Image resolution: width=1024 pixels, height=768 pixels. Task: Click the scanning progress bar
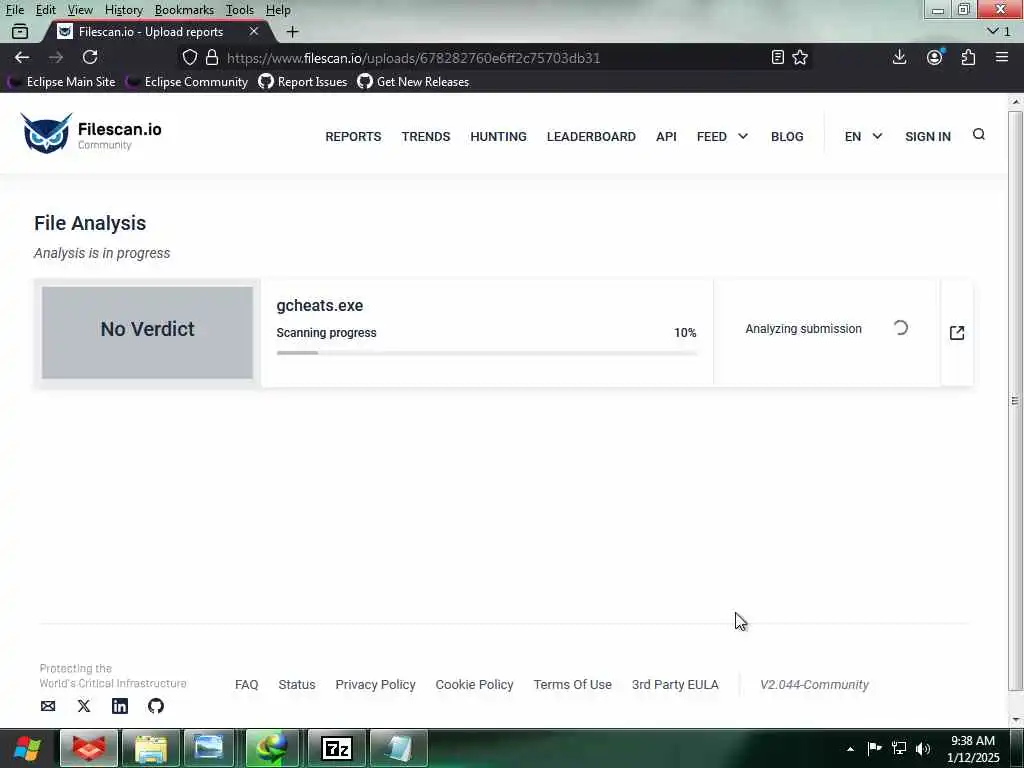[487, 353]
